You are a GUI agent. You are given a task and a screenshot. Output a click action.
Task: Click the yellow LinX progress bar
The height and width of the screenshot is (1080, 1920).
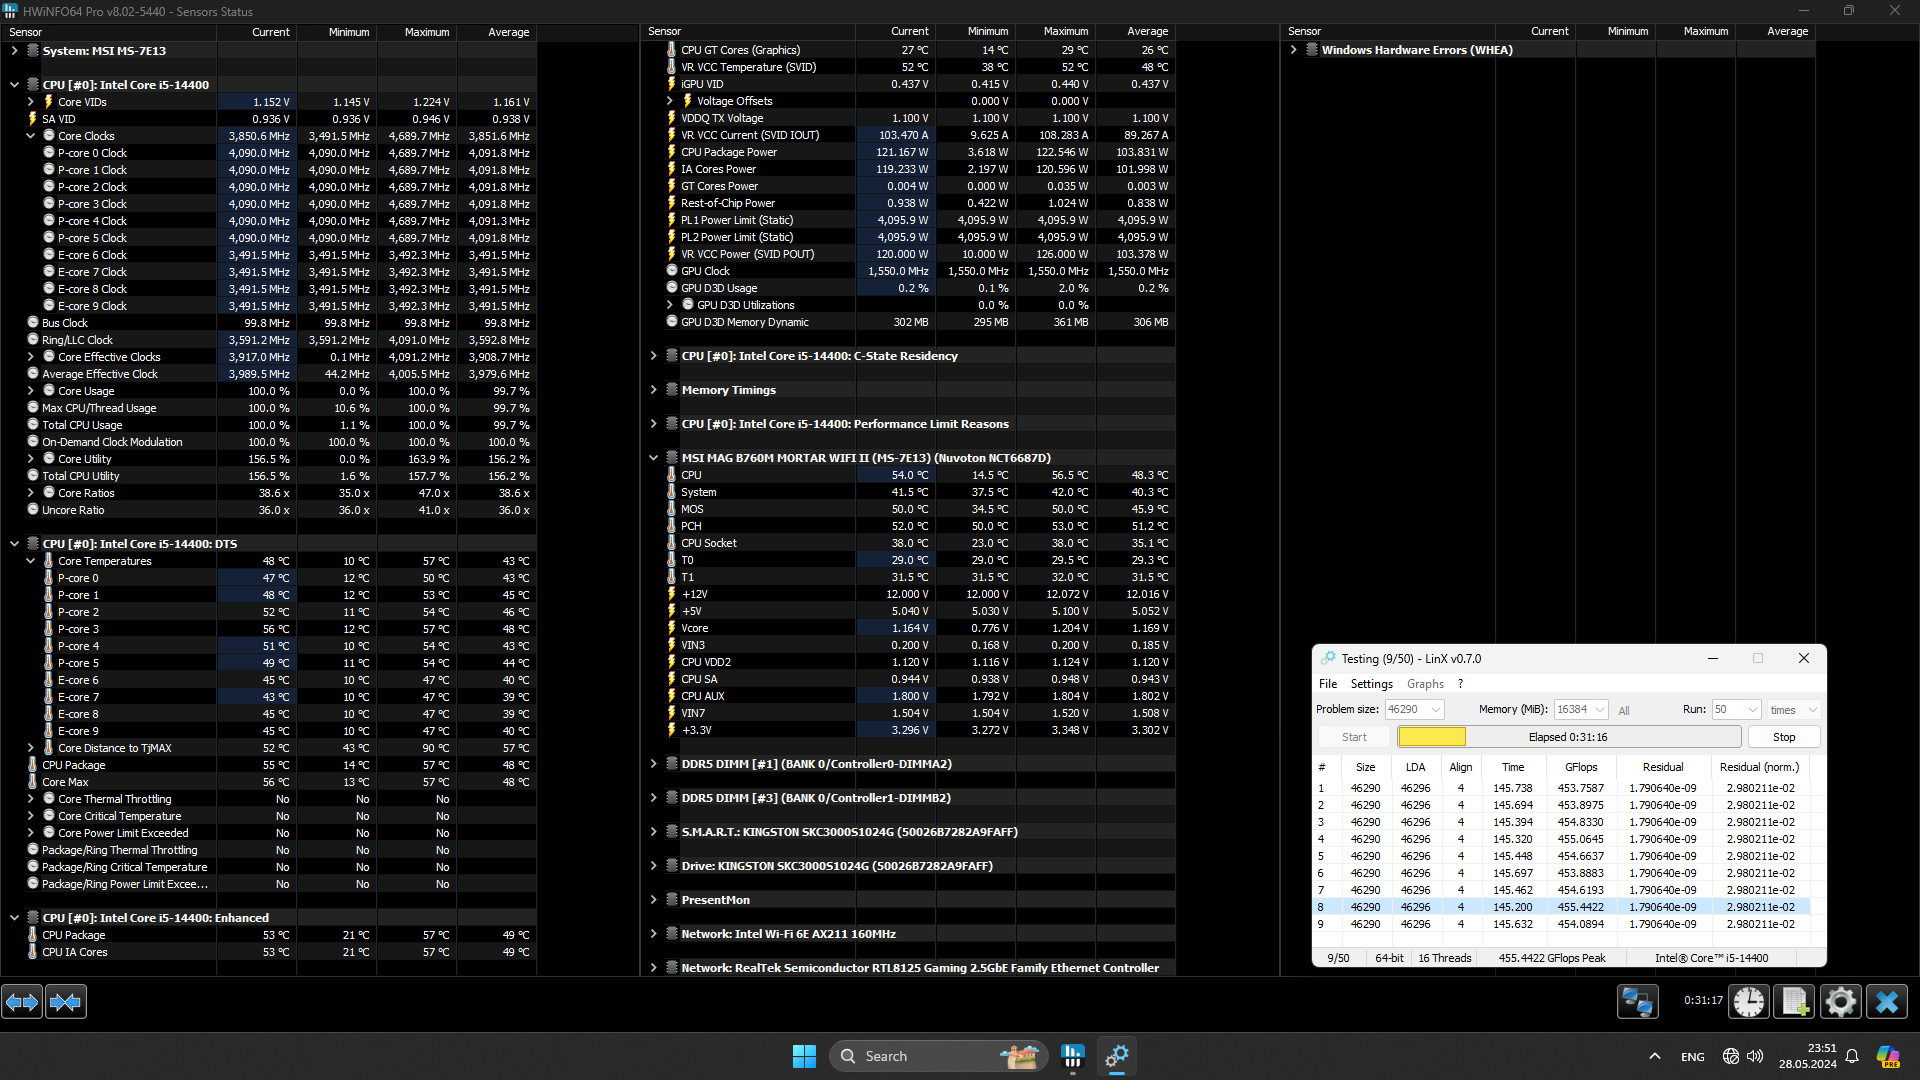click(x=1431, y=737)
